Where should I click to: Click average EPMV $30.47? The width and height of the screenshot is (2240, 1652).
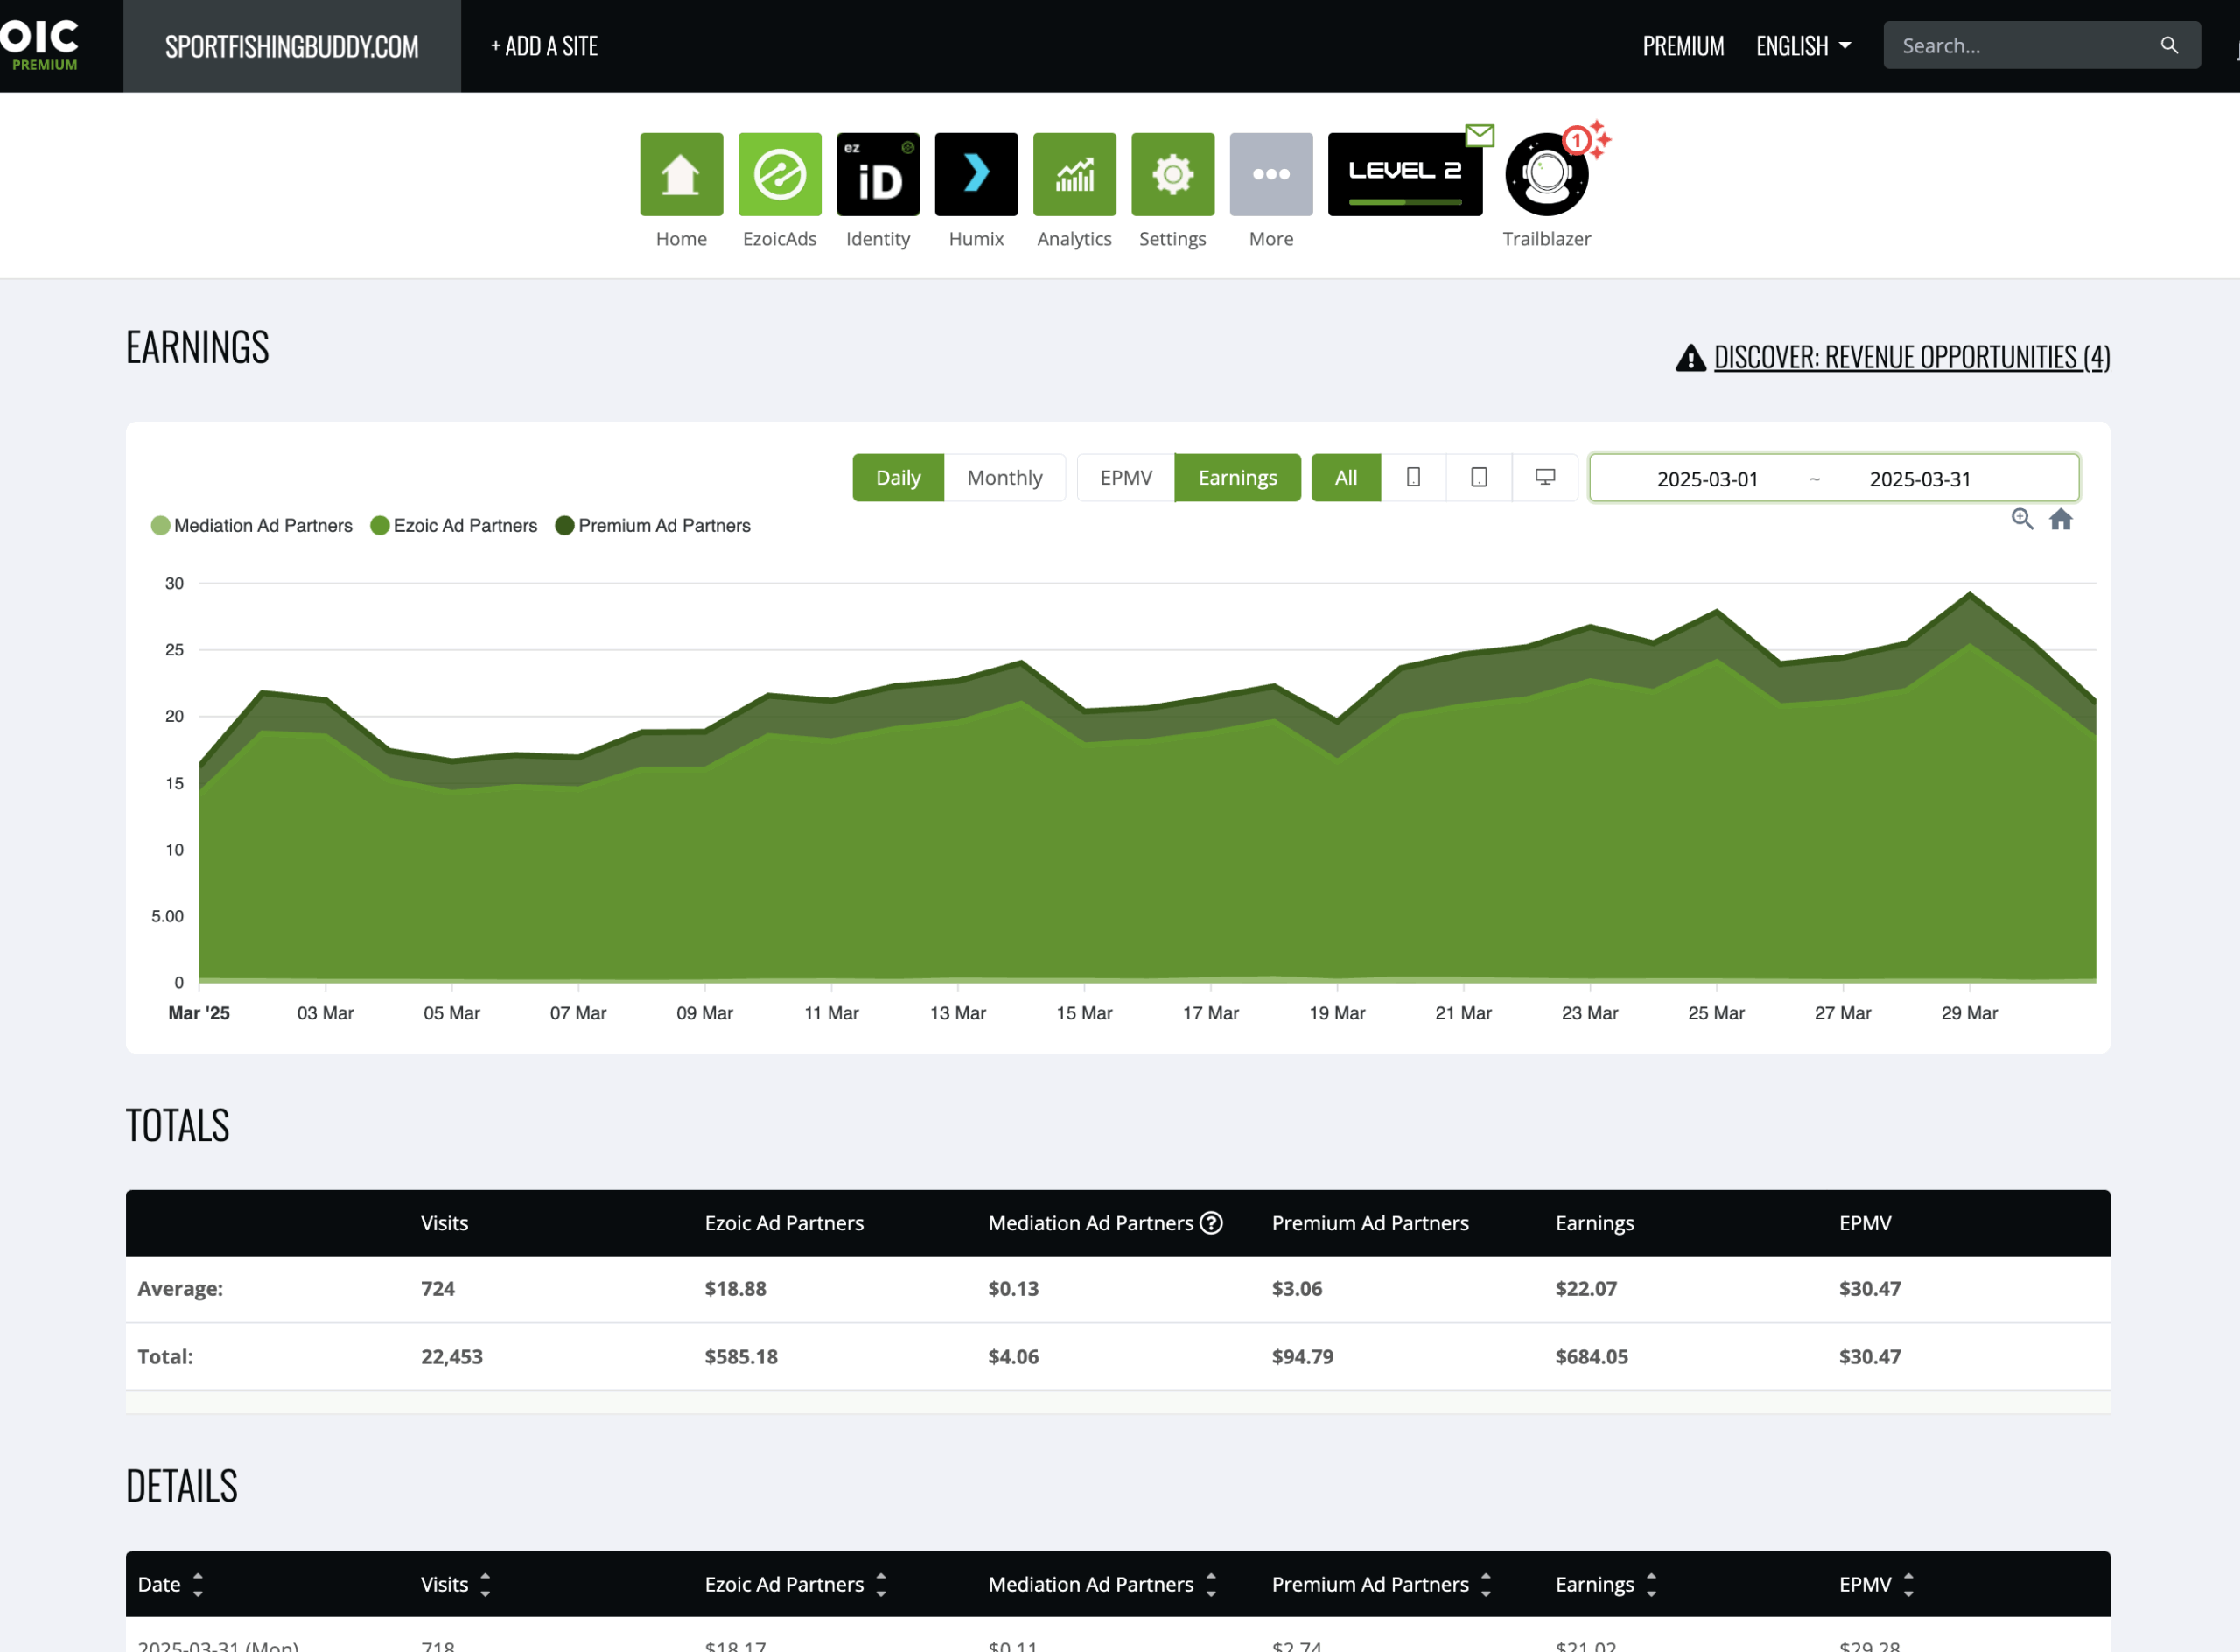pyautogui.click(x=1869, y=1289)
